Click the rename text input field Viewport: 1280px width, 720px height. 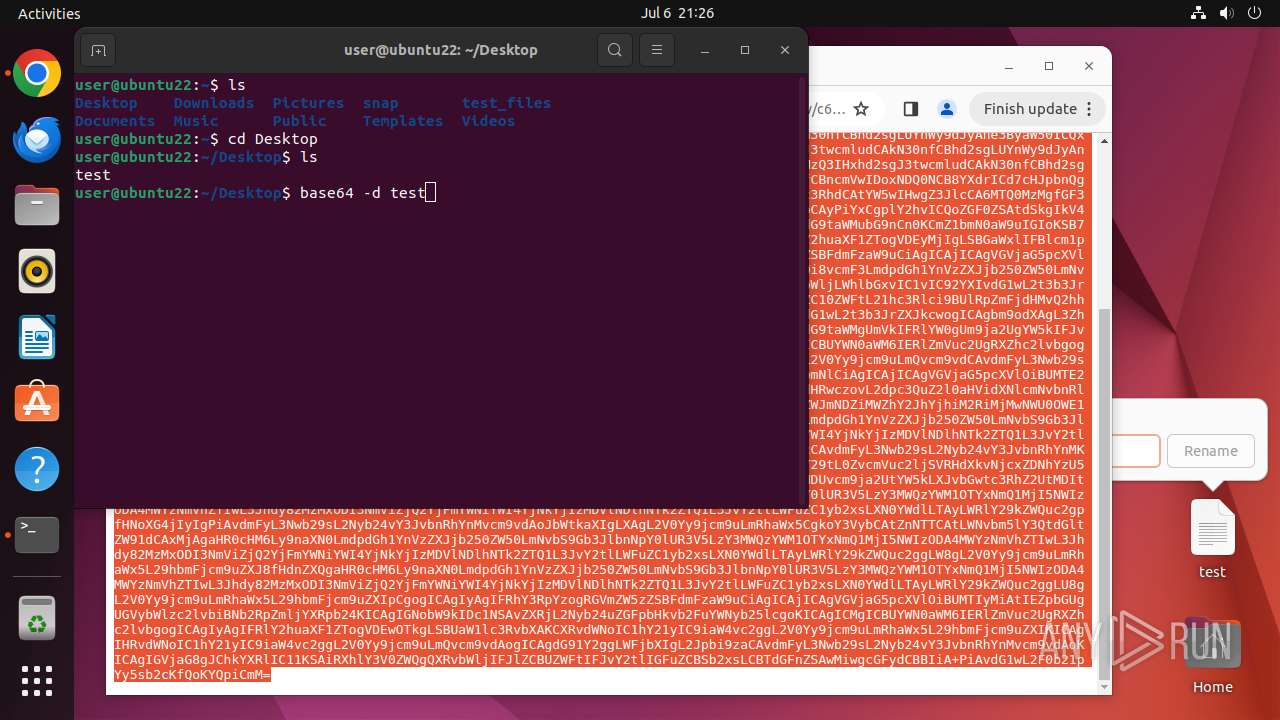(1136, 451)
